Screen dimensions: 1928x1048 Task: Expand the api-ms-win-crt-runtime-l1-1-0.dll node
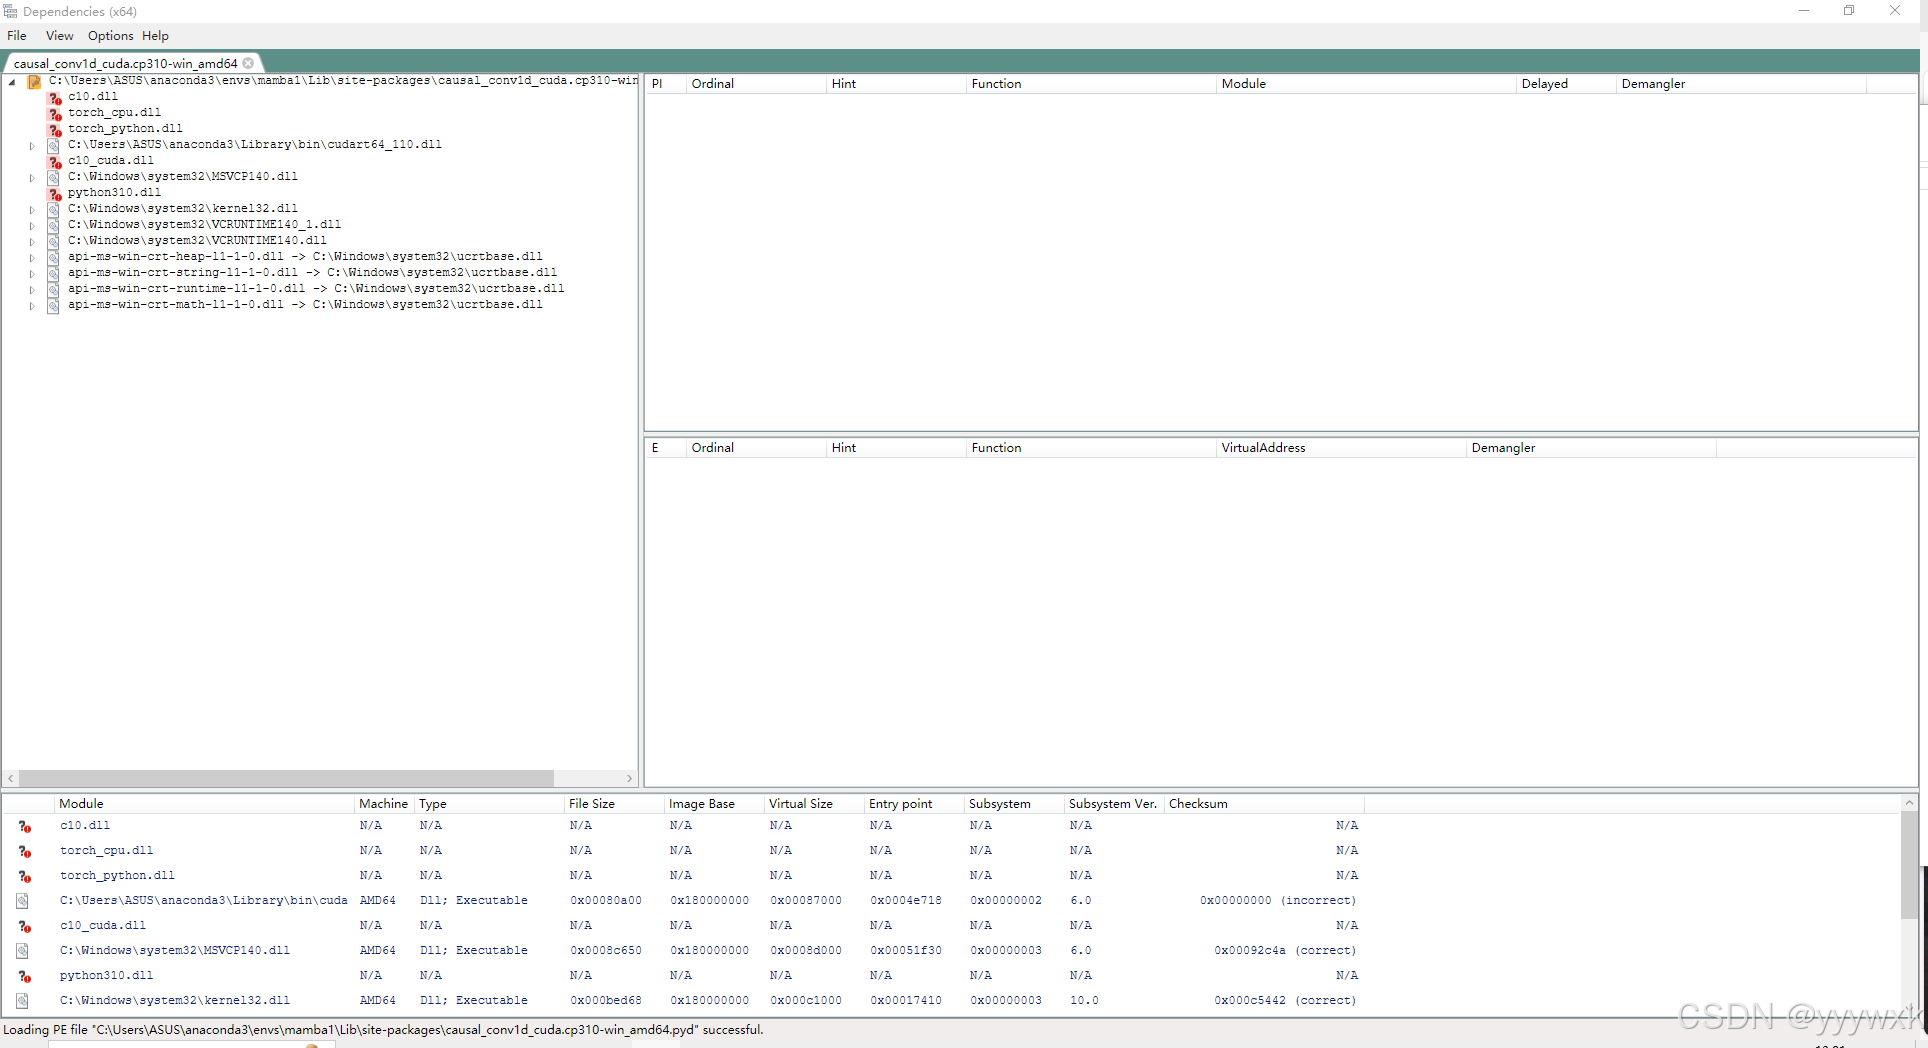coord(32,290)
